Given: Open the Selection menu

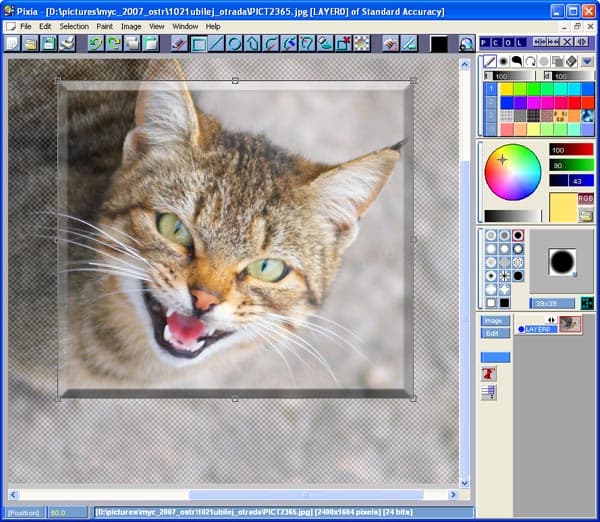Looking at the screenshot, I should click(73, 26).
